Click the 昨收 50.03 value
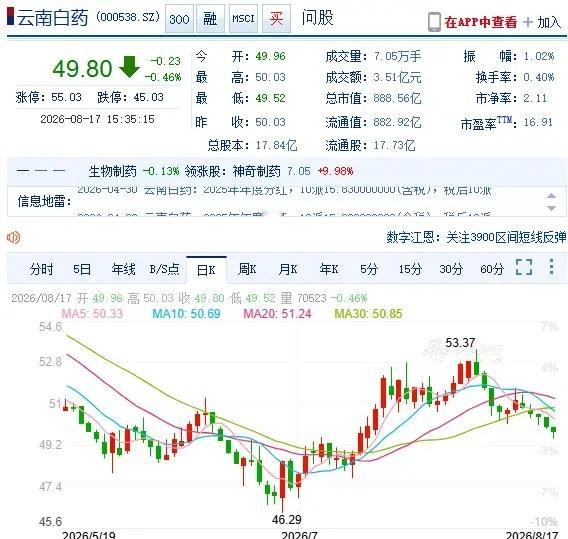The height and width of the screenshot is (539, 568). point(270,122)
